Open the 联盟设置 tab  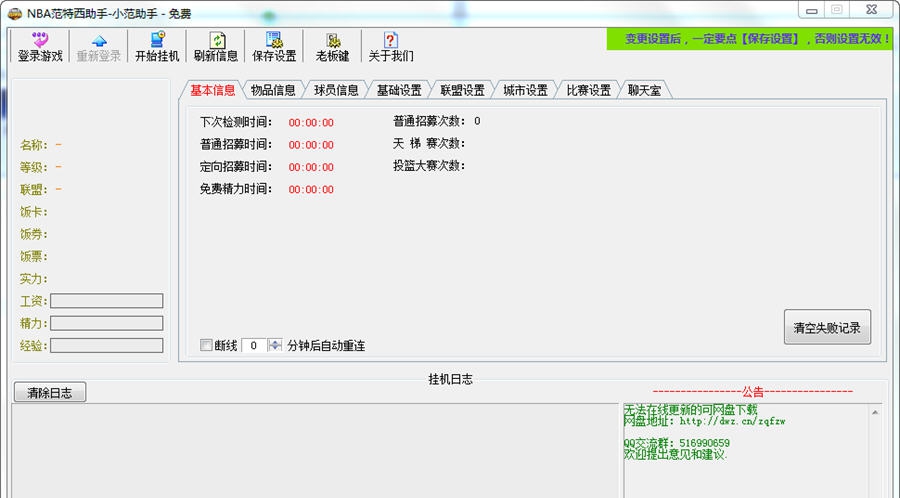[x=463, y=90]
